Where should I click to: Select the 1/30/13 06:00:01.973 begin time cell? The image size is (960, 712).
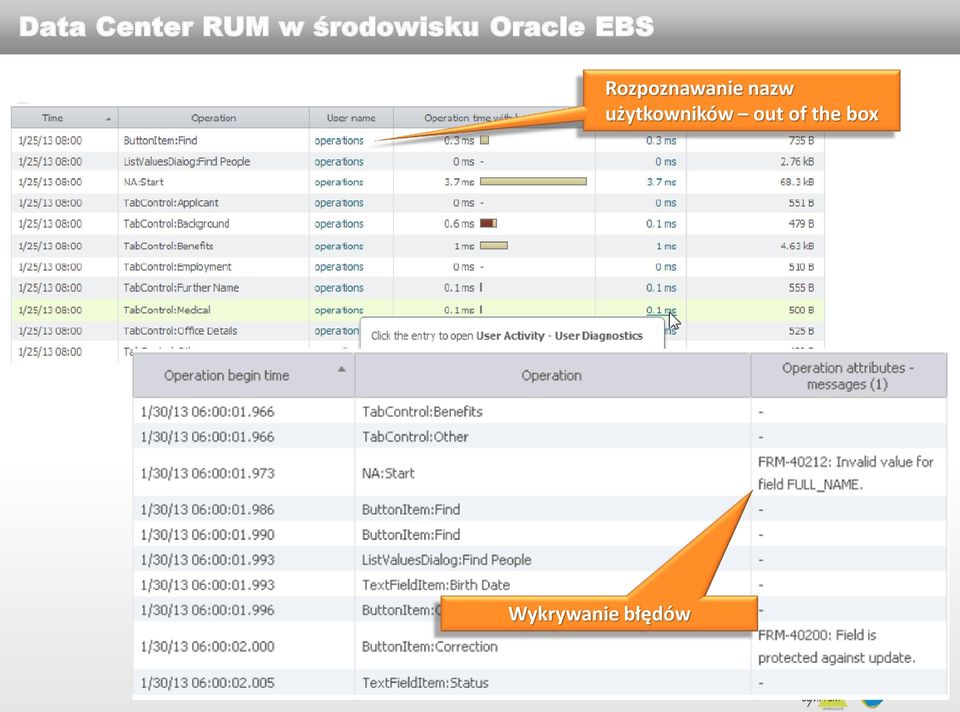(x=208, y=473)
